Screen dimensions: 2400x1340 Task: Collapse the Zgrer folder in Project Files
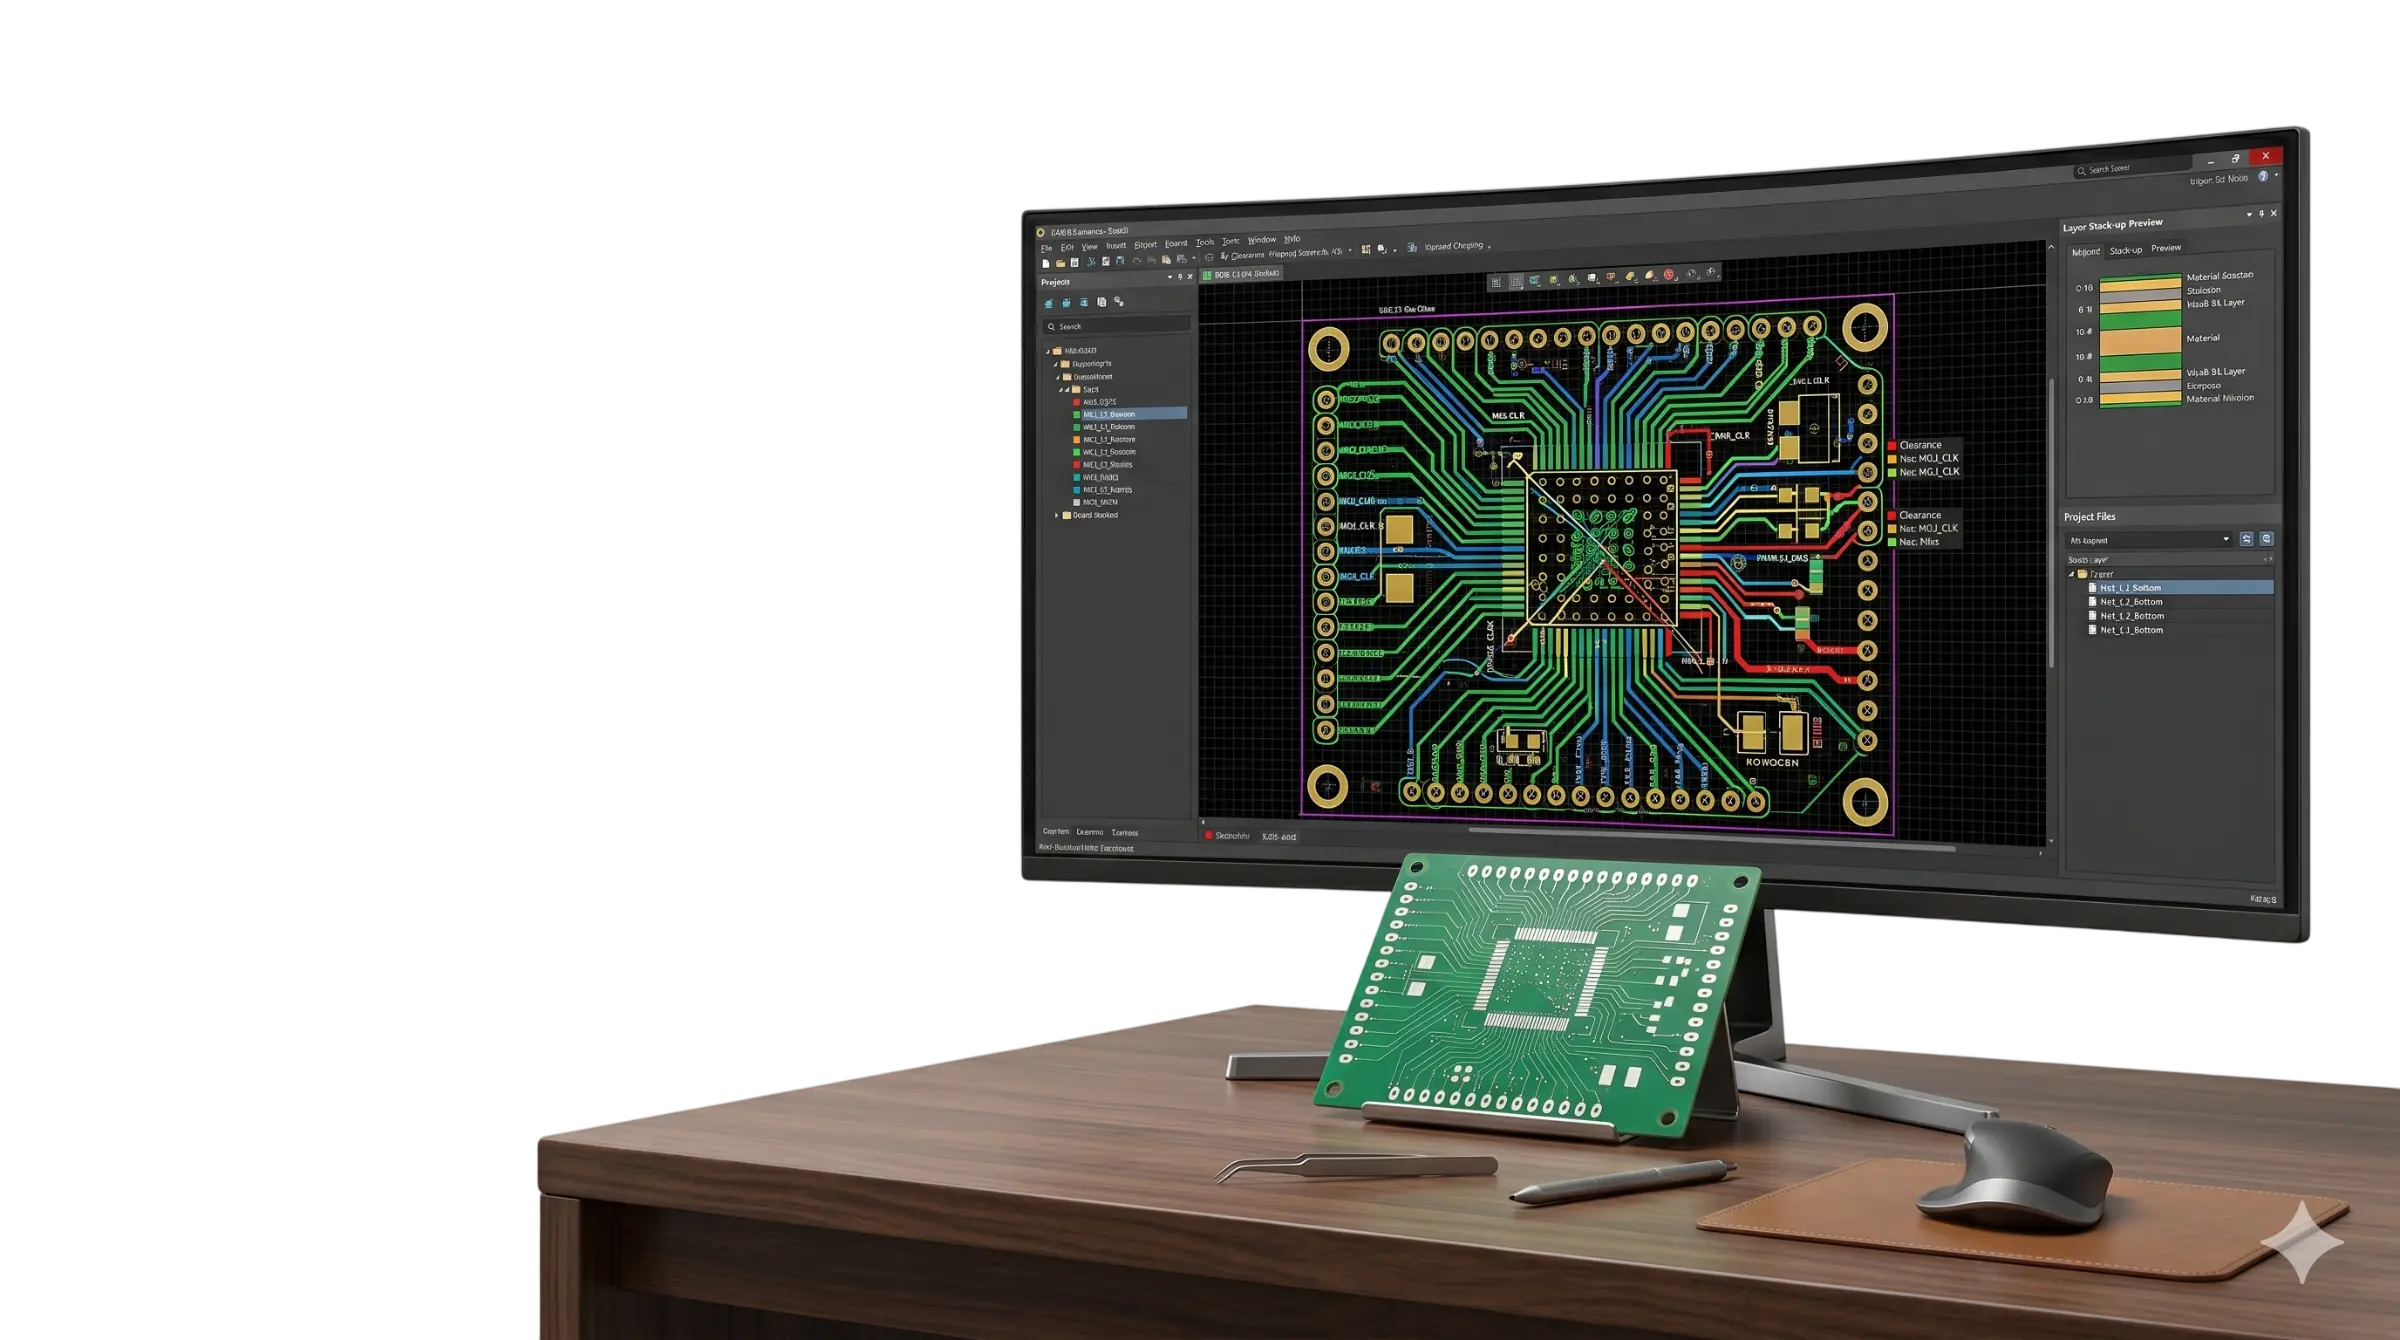[x=2072, y=574]
